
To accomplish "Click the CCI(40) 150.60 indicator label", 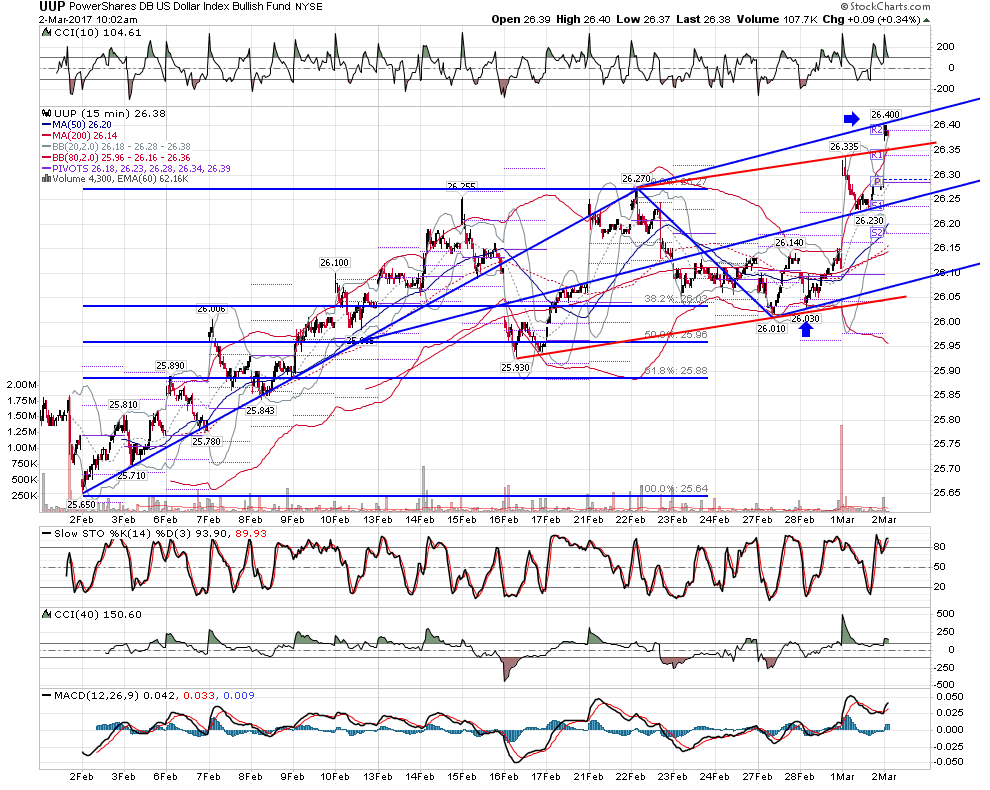I will pyautogui.click(x=98, y=614).
